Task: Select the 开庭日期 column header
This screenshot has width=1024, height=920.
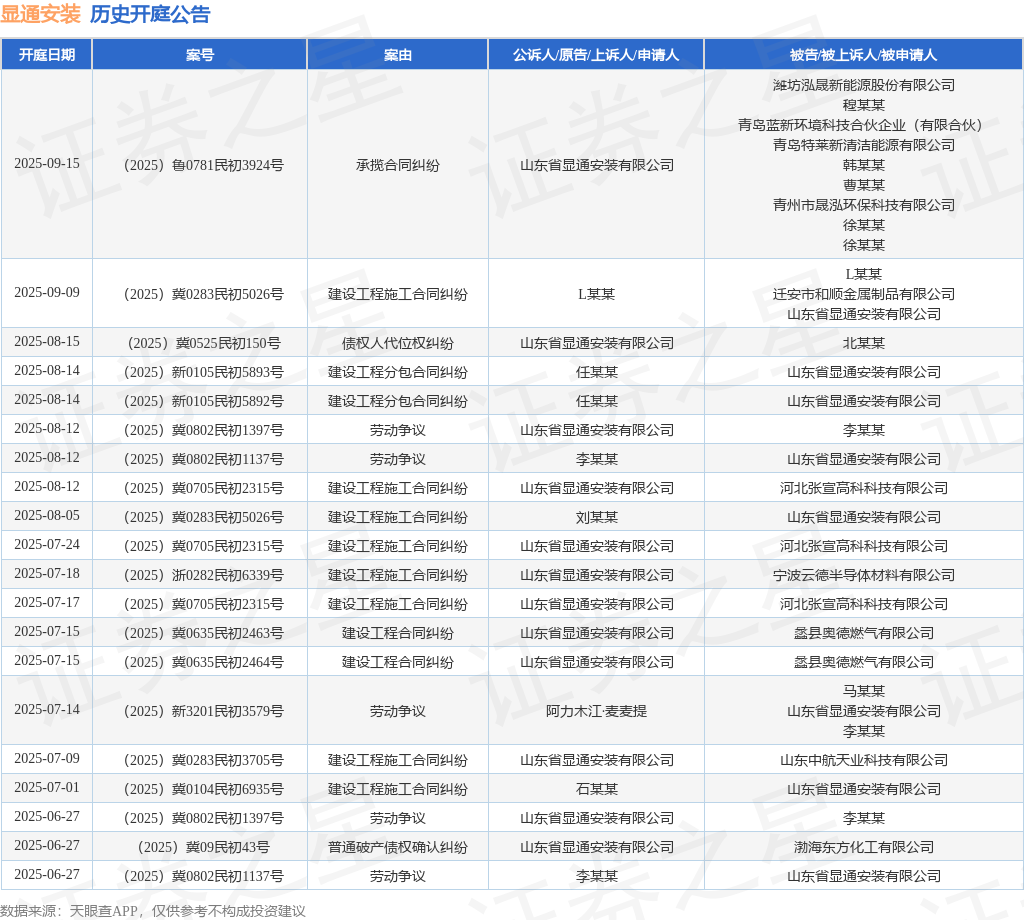Action: (46, 55)
